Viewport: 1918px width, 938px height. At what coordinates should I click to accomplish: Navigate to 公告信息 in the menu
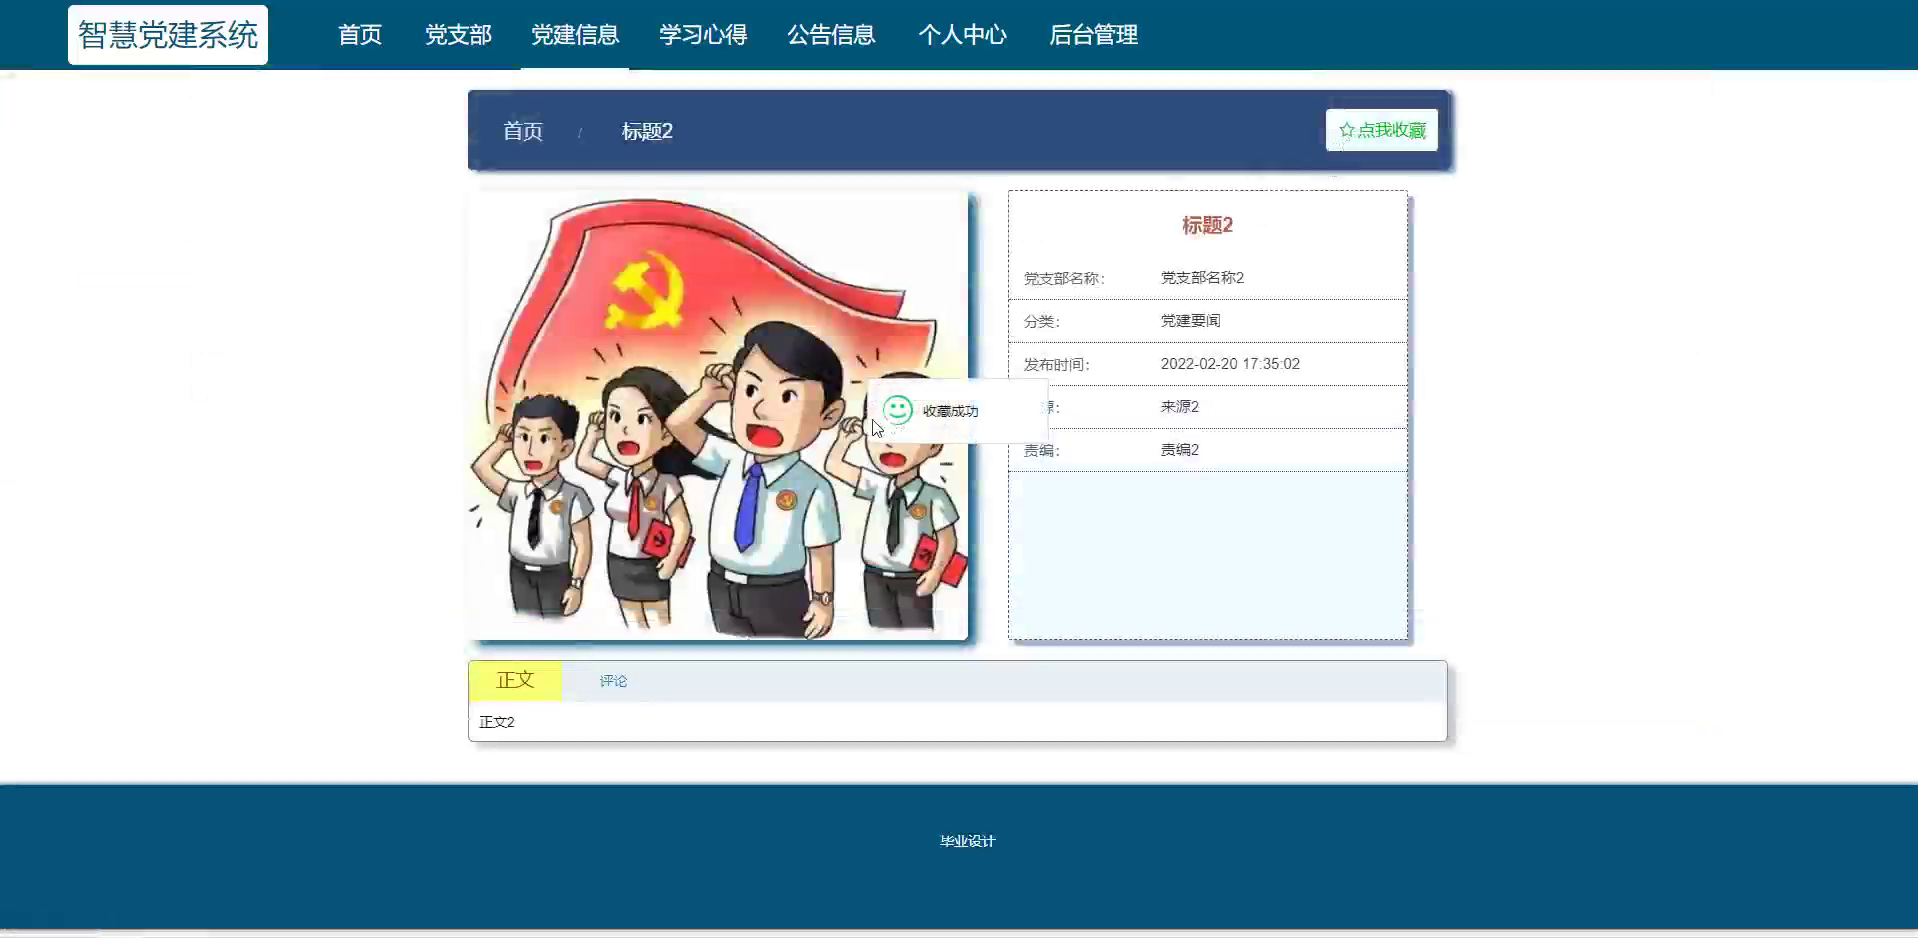pos(831,35)
